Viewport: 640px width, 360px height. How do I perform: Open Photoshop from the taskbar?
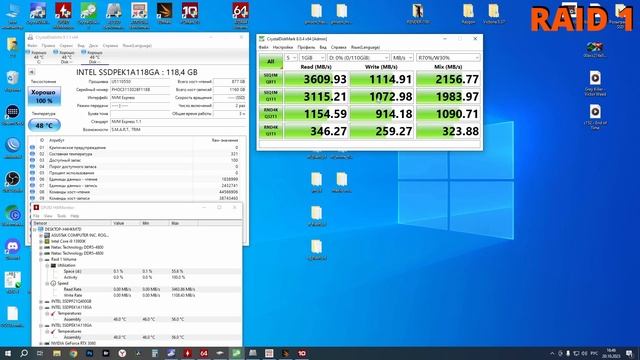89,353
